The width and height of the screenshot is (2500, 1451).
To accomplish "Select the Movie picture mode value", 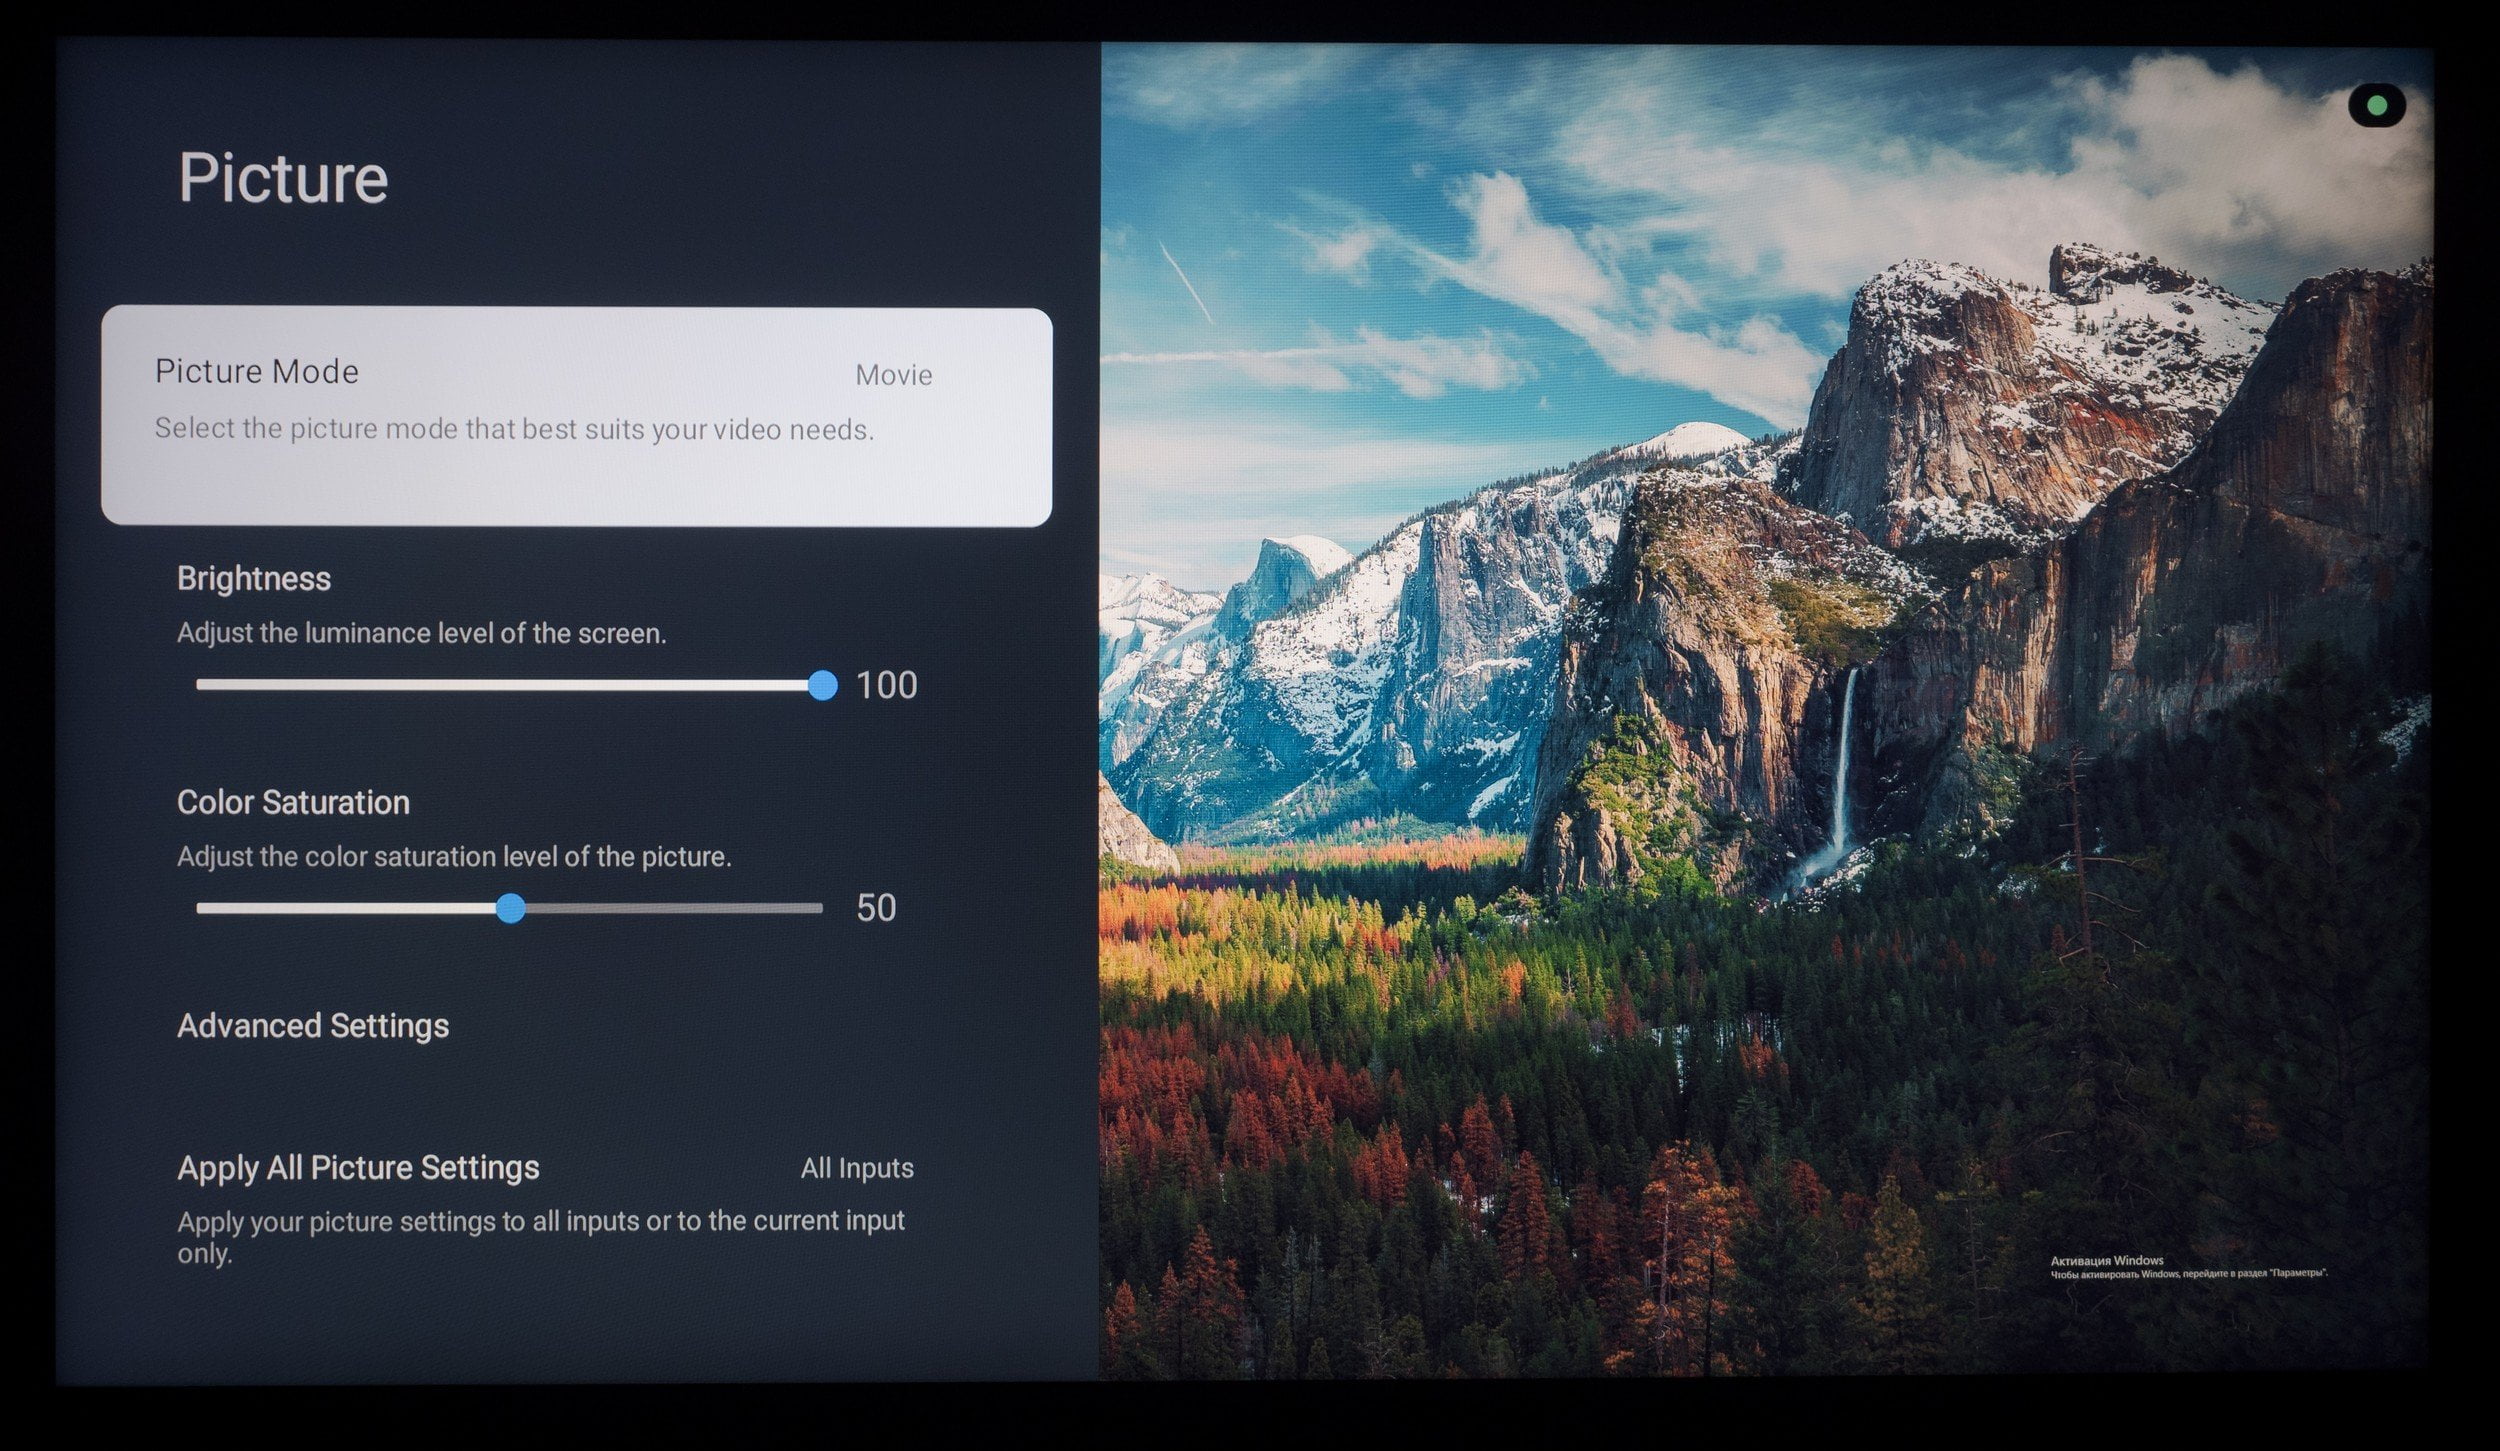I will pos(893,375).
